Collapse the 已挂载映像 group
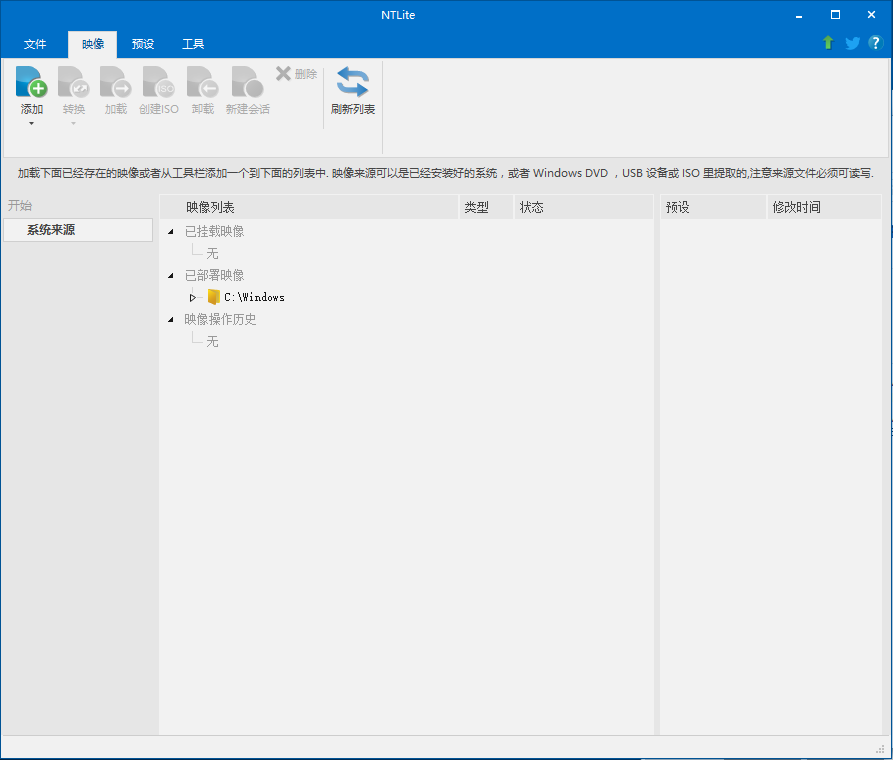The width and height of the screenshot is (893, 760). 170,231
